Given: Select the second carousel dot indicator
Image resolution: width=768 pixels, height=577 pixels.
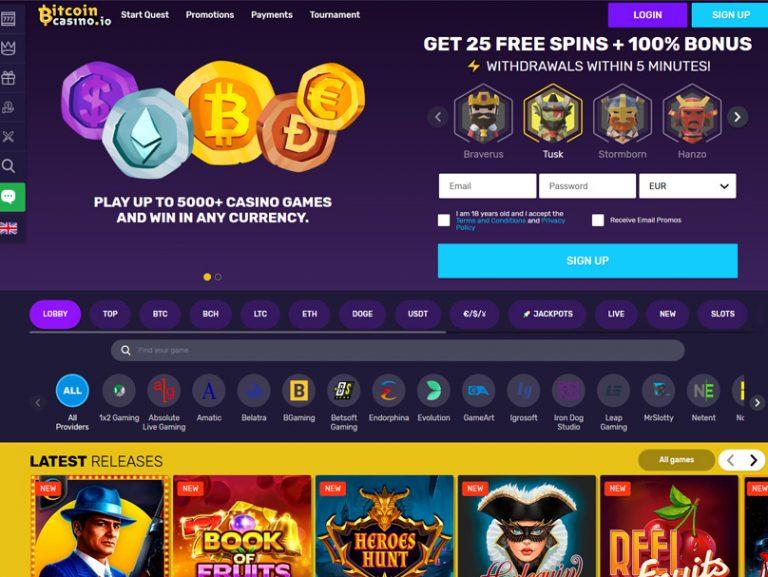Looking at the screenshot, I should 218,277.
